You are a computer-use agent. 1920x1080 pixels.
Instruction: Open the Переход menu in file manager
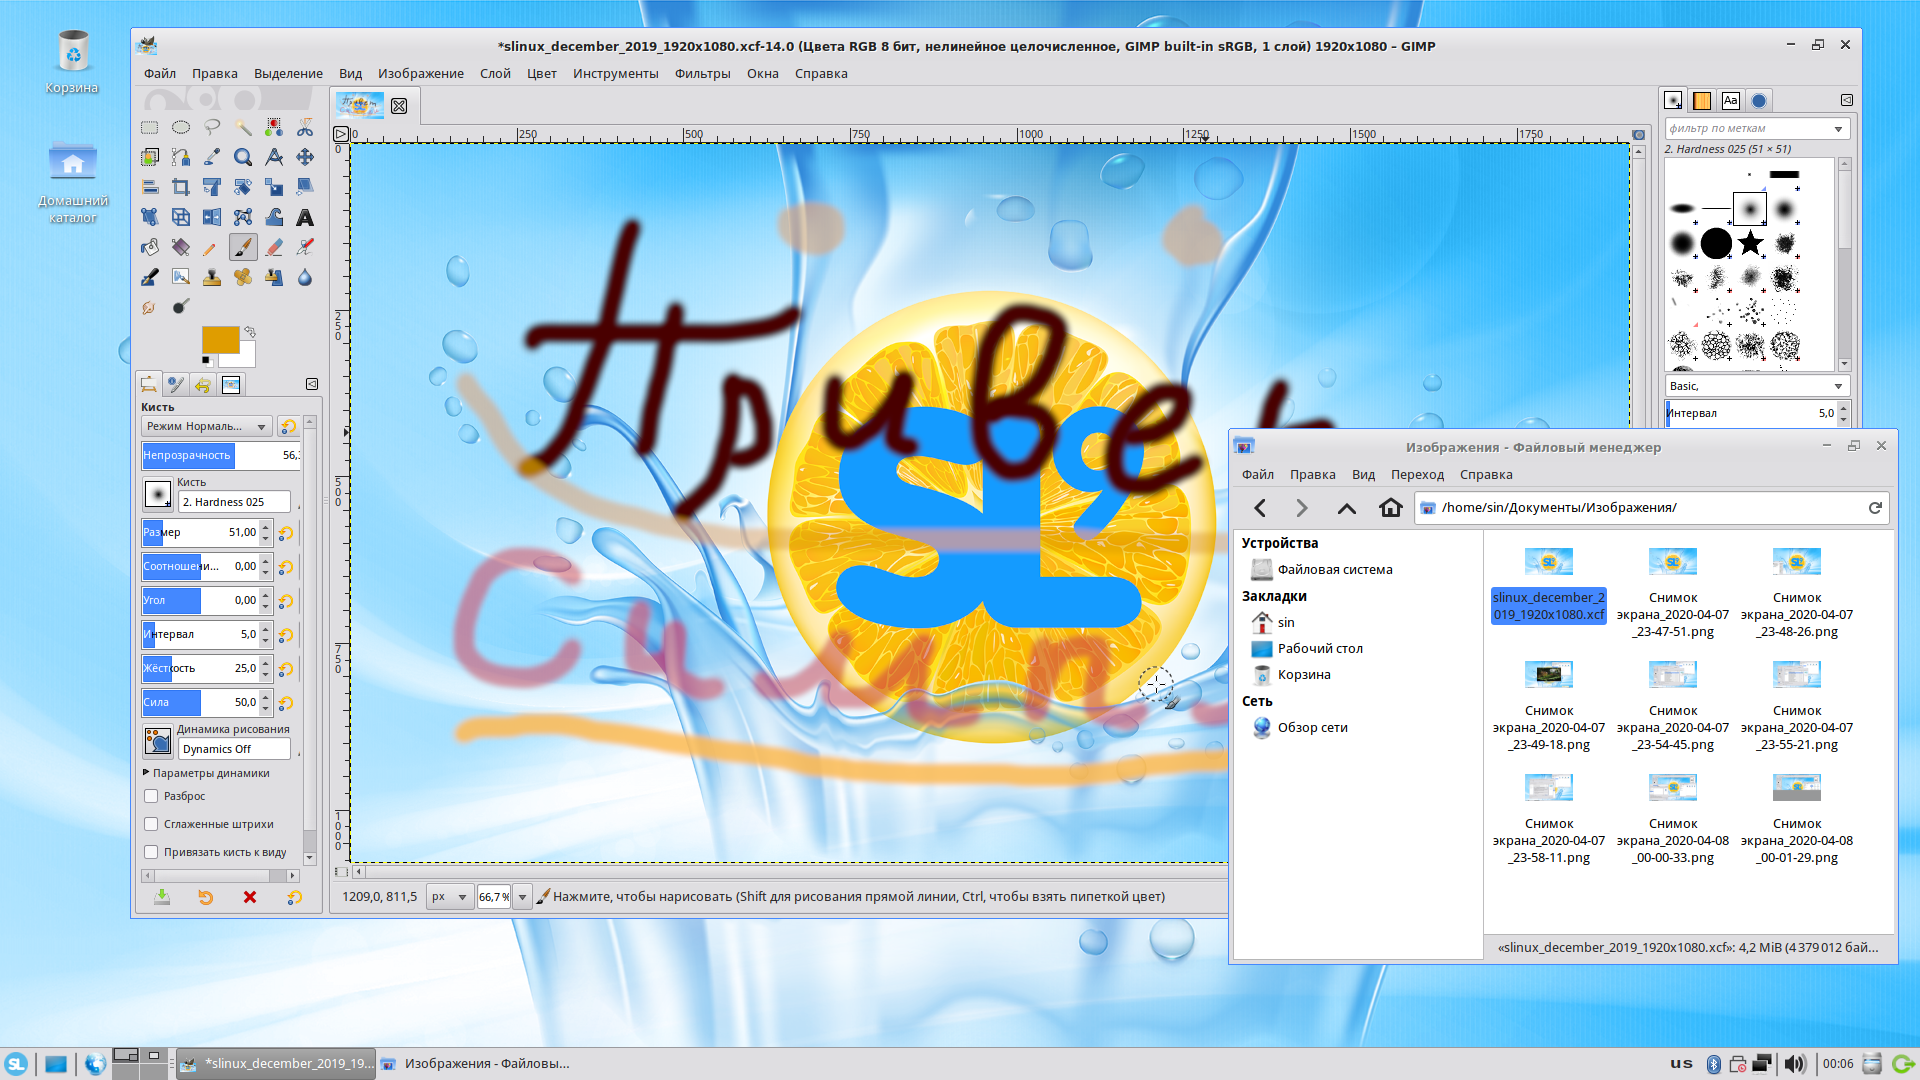click(x=1417, y=475)
